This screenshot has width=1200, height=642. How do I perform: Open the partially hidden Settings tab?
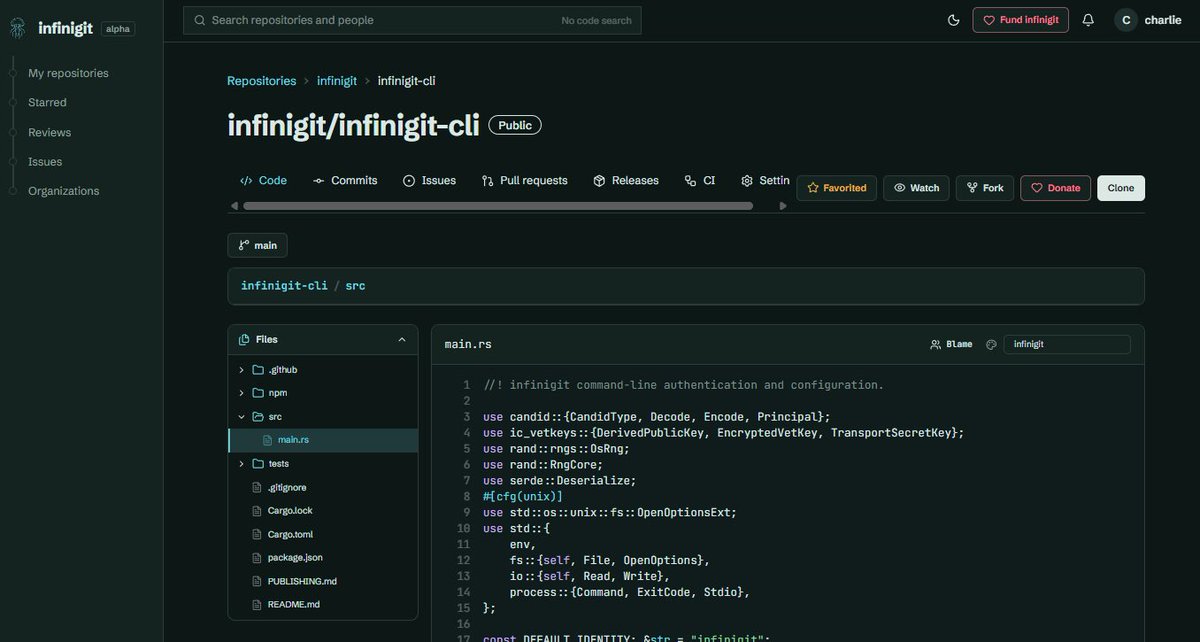[x=765, y=181]
